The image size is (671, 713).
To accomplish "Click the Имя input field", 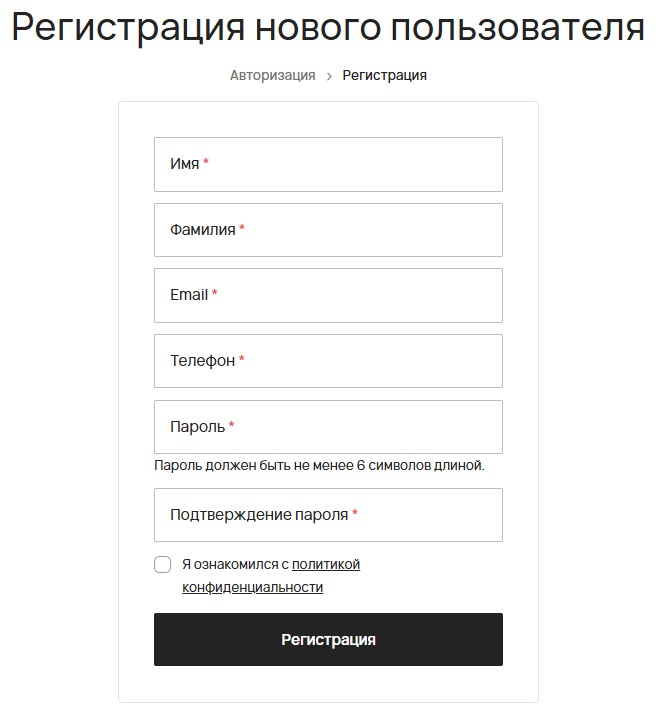I will pyautogui.click(x=328, y=164).
